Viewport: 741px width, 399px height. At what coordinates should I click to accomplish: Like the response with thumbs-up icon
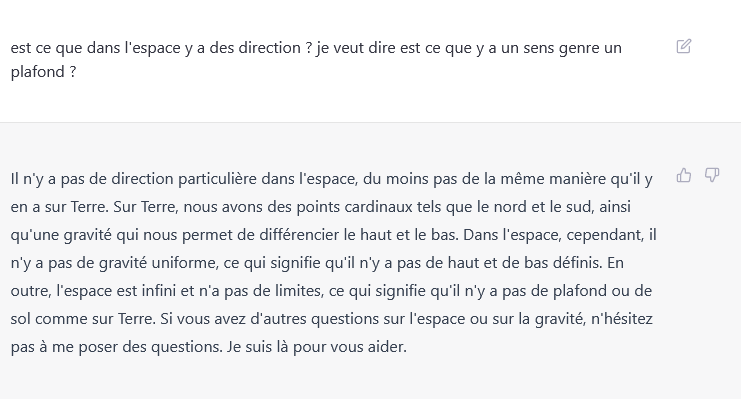[x=683, y=175]
